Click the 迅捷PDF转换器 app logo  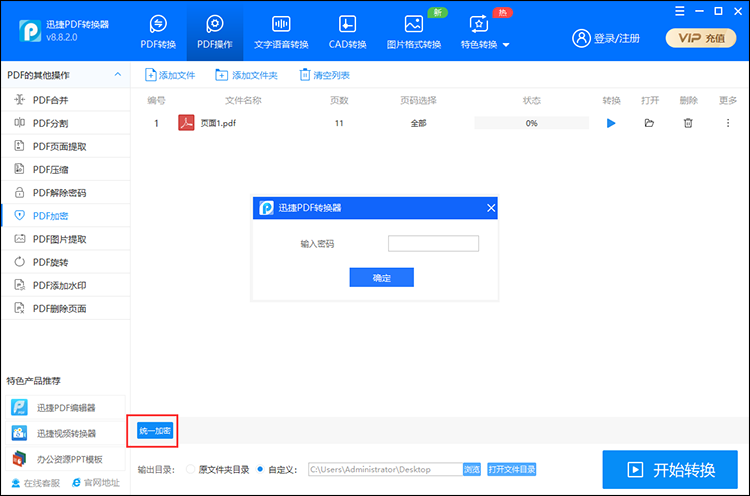coord(30,31)
